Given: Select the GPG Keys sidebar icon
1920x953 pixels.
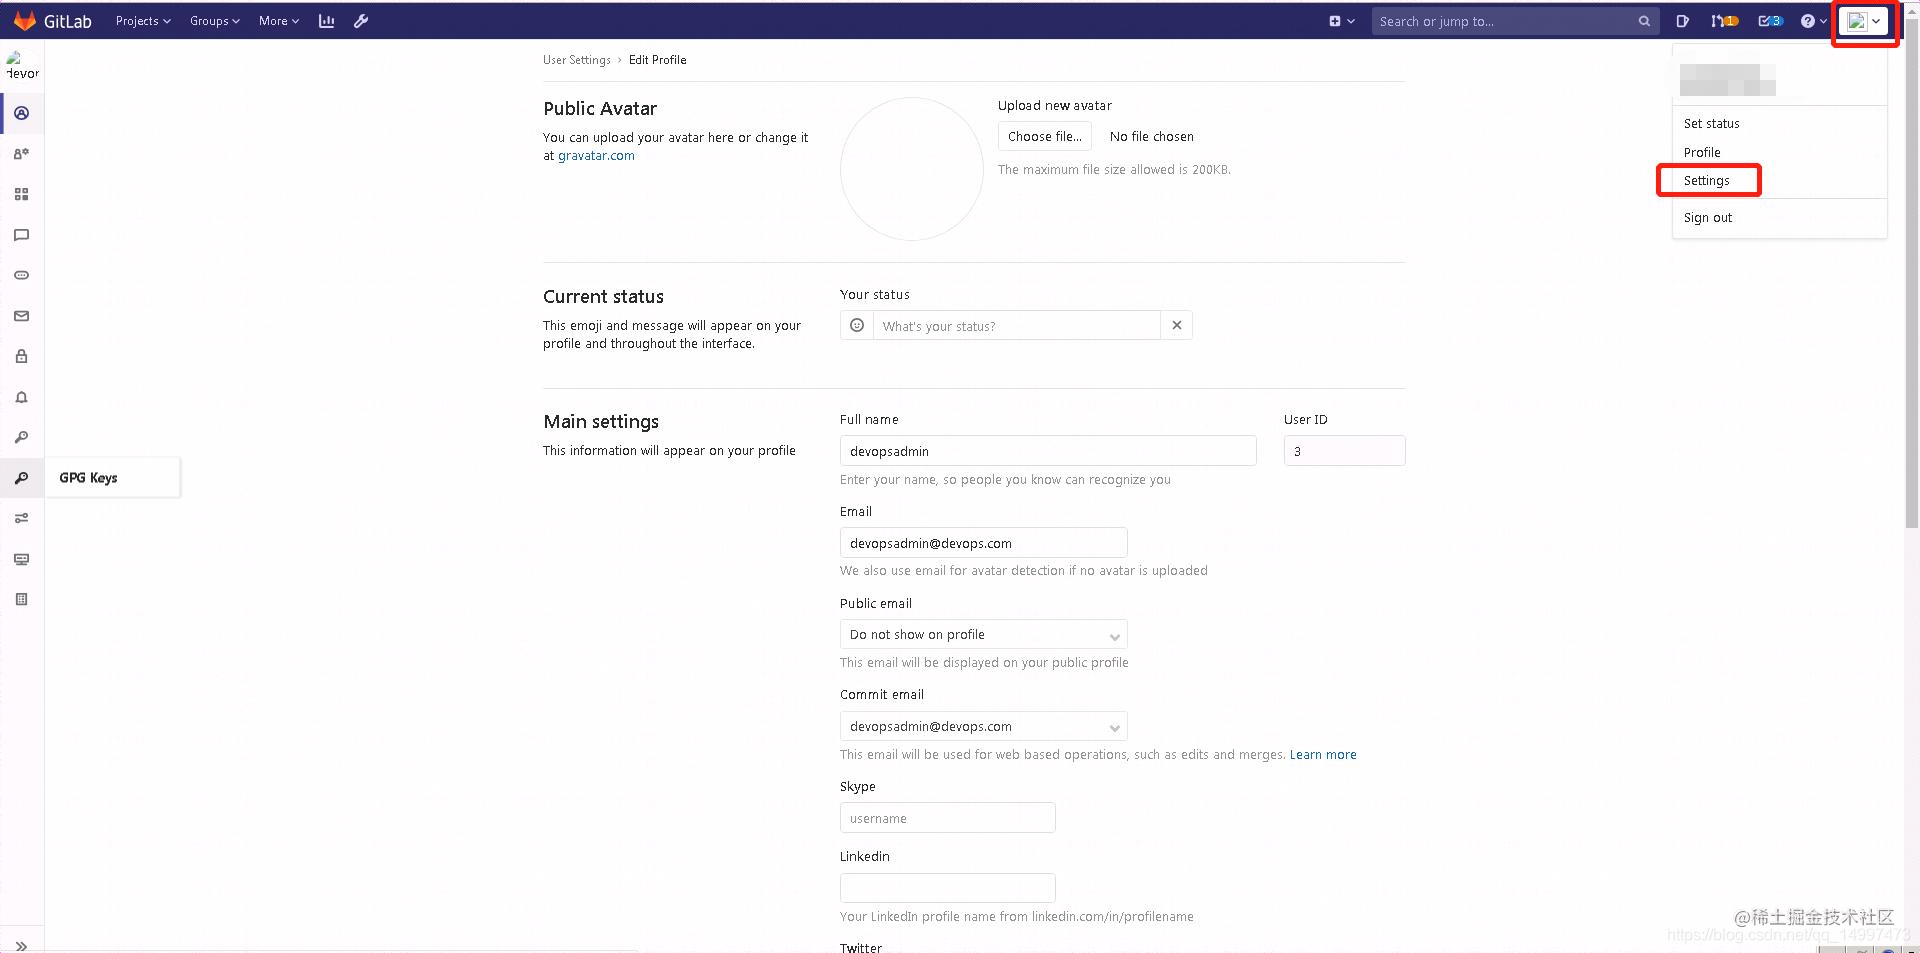Looking at the screenshot, I should click(22, 478).
